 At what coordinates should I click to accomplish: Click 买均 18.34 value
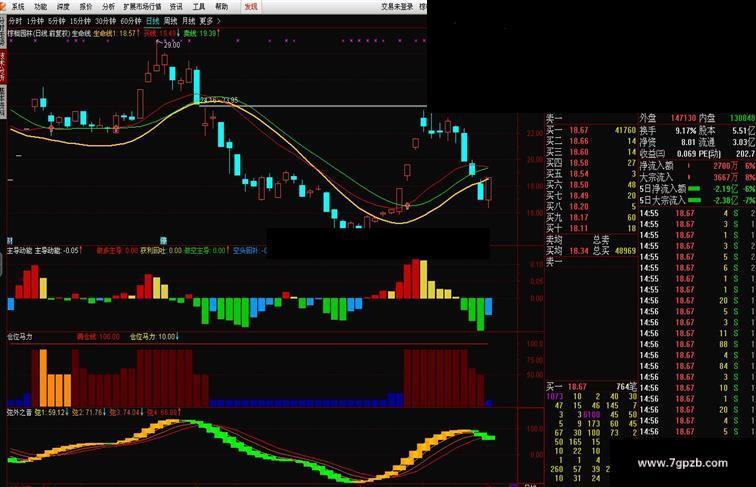579,251
